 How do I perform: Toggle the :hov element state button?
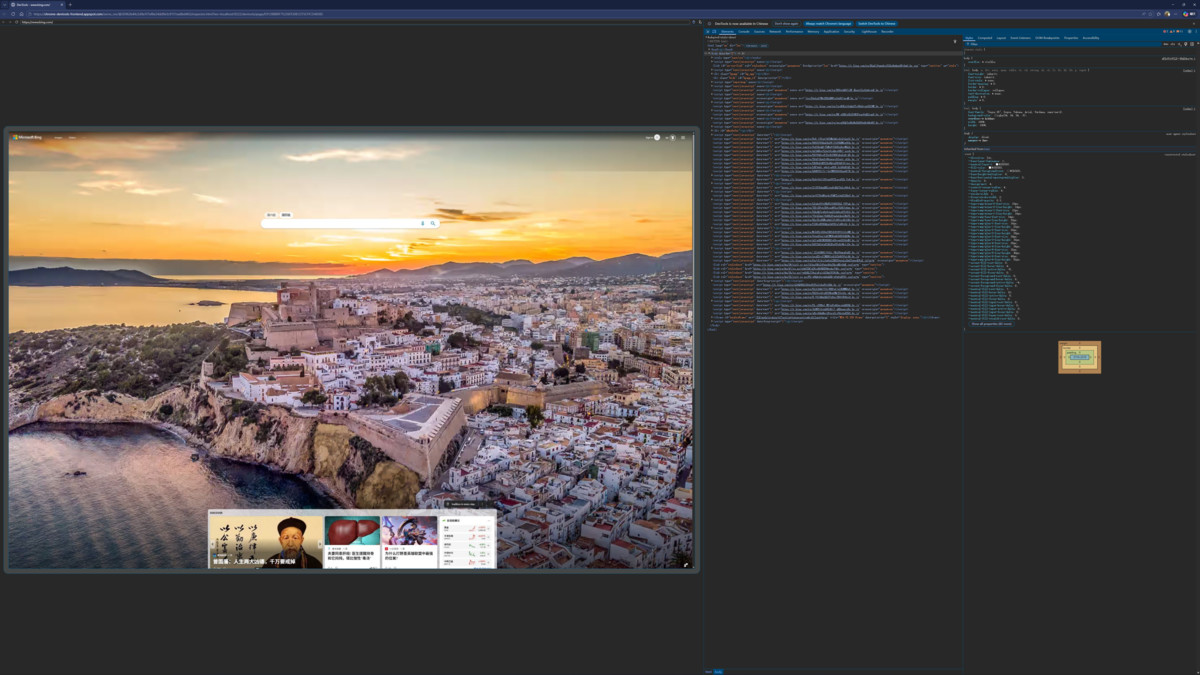click(x=1166, y=44)
